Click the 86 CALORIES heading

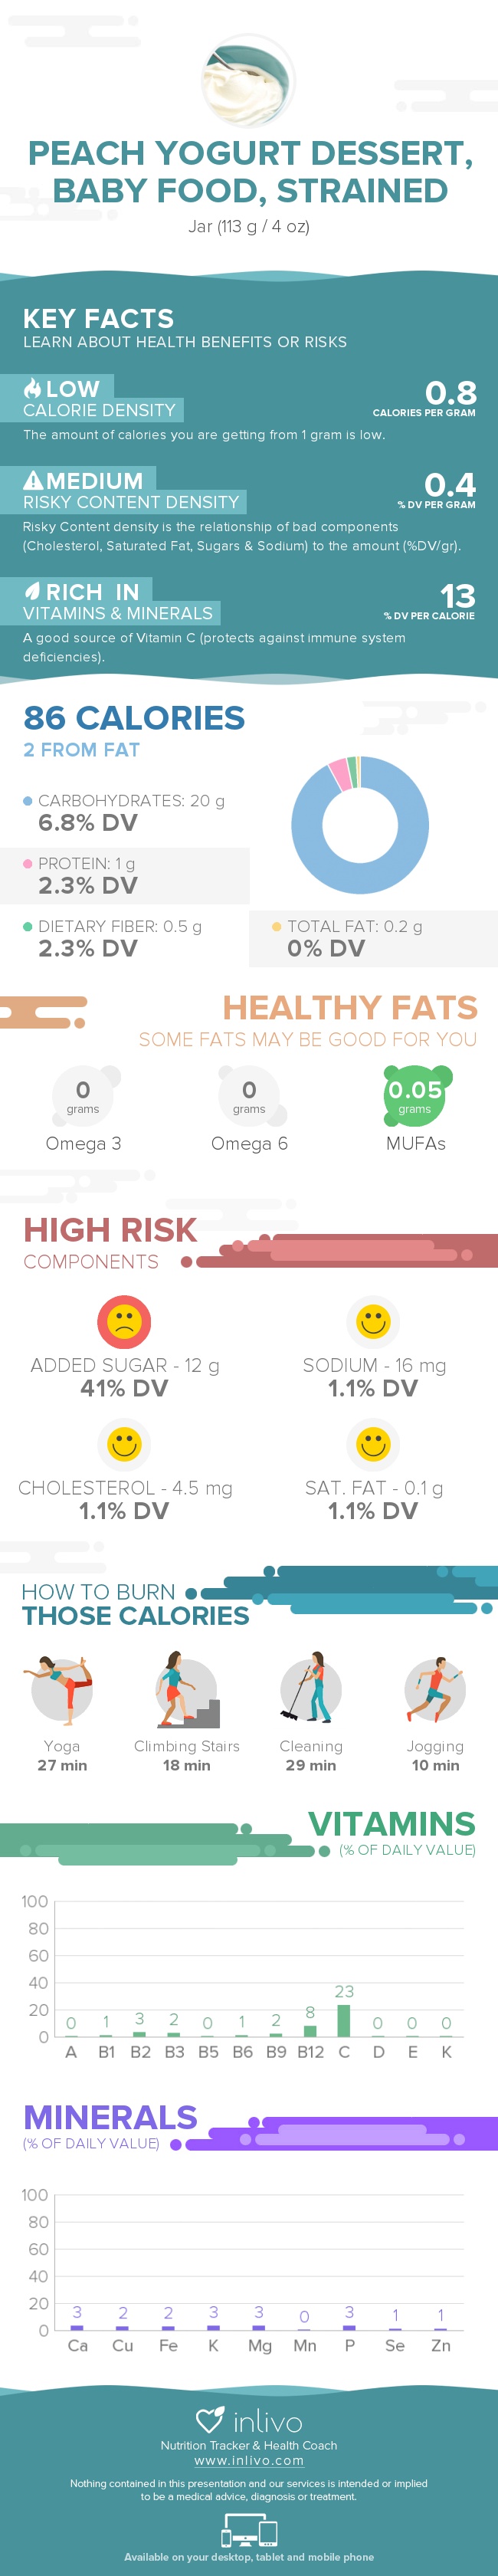pyautogui.click(x=134, y=718)
